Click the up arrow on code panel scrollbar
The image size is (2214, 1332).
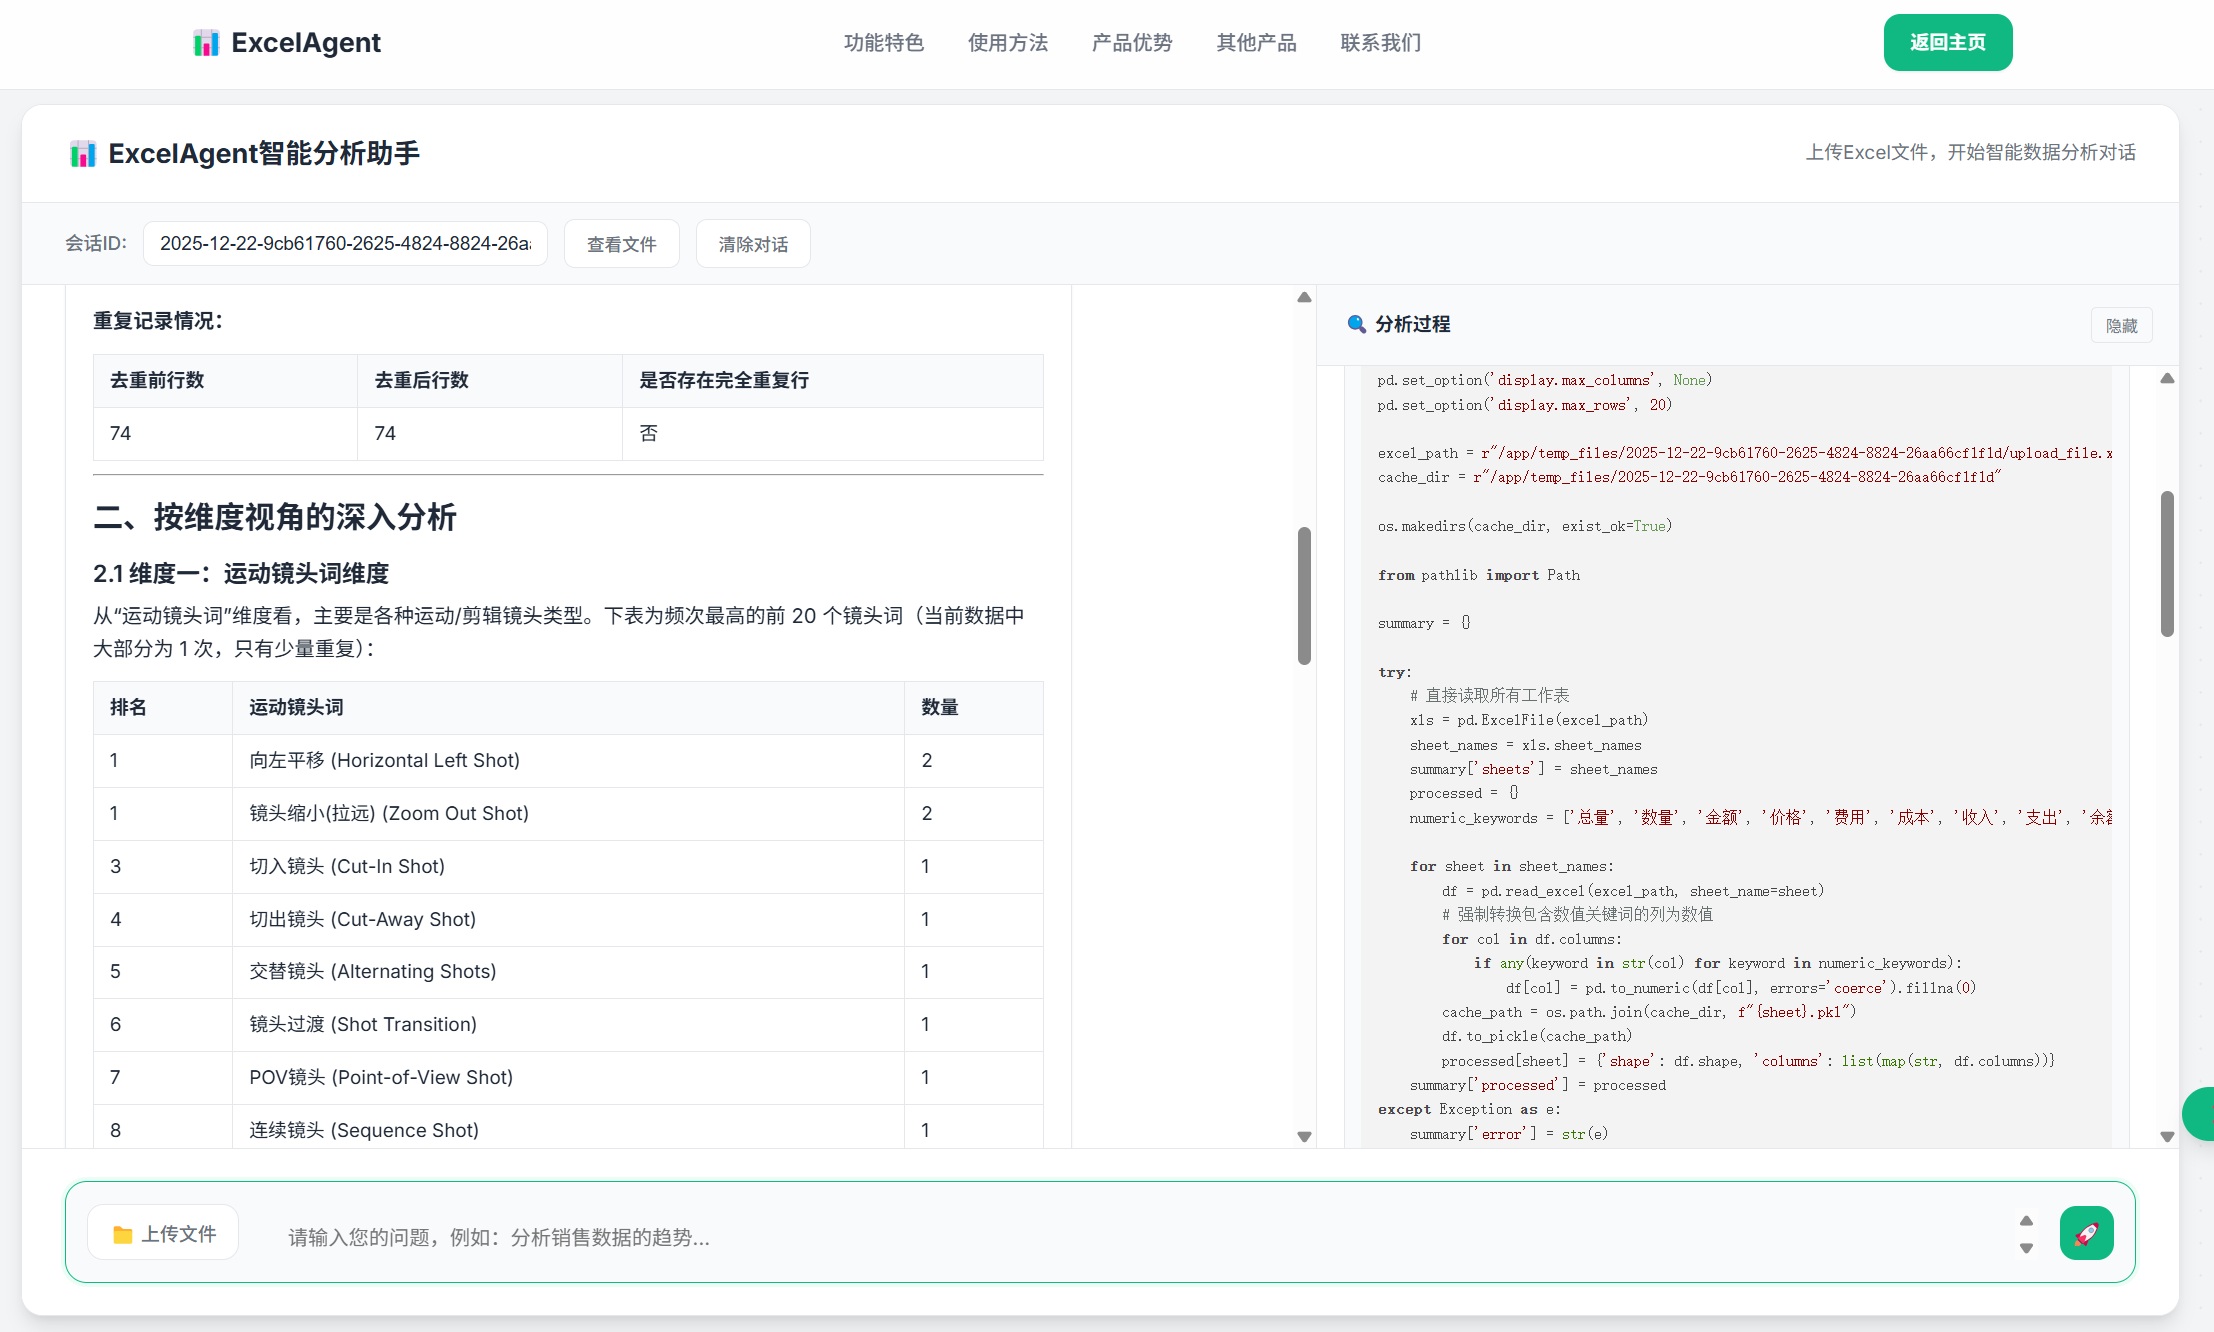tap(2167, 377)
